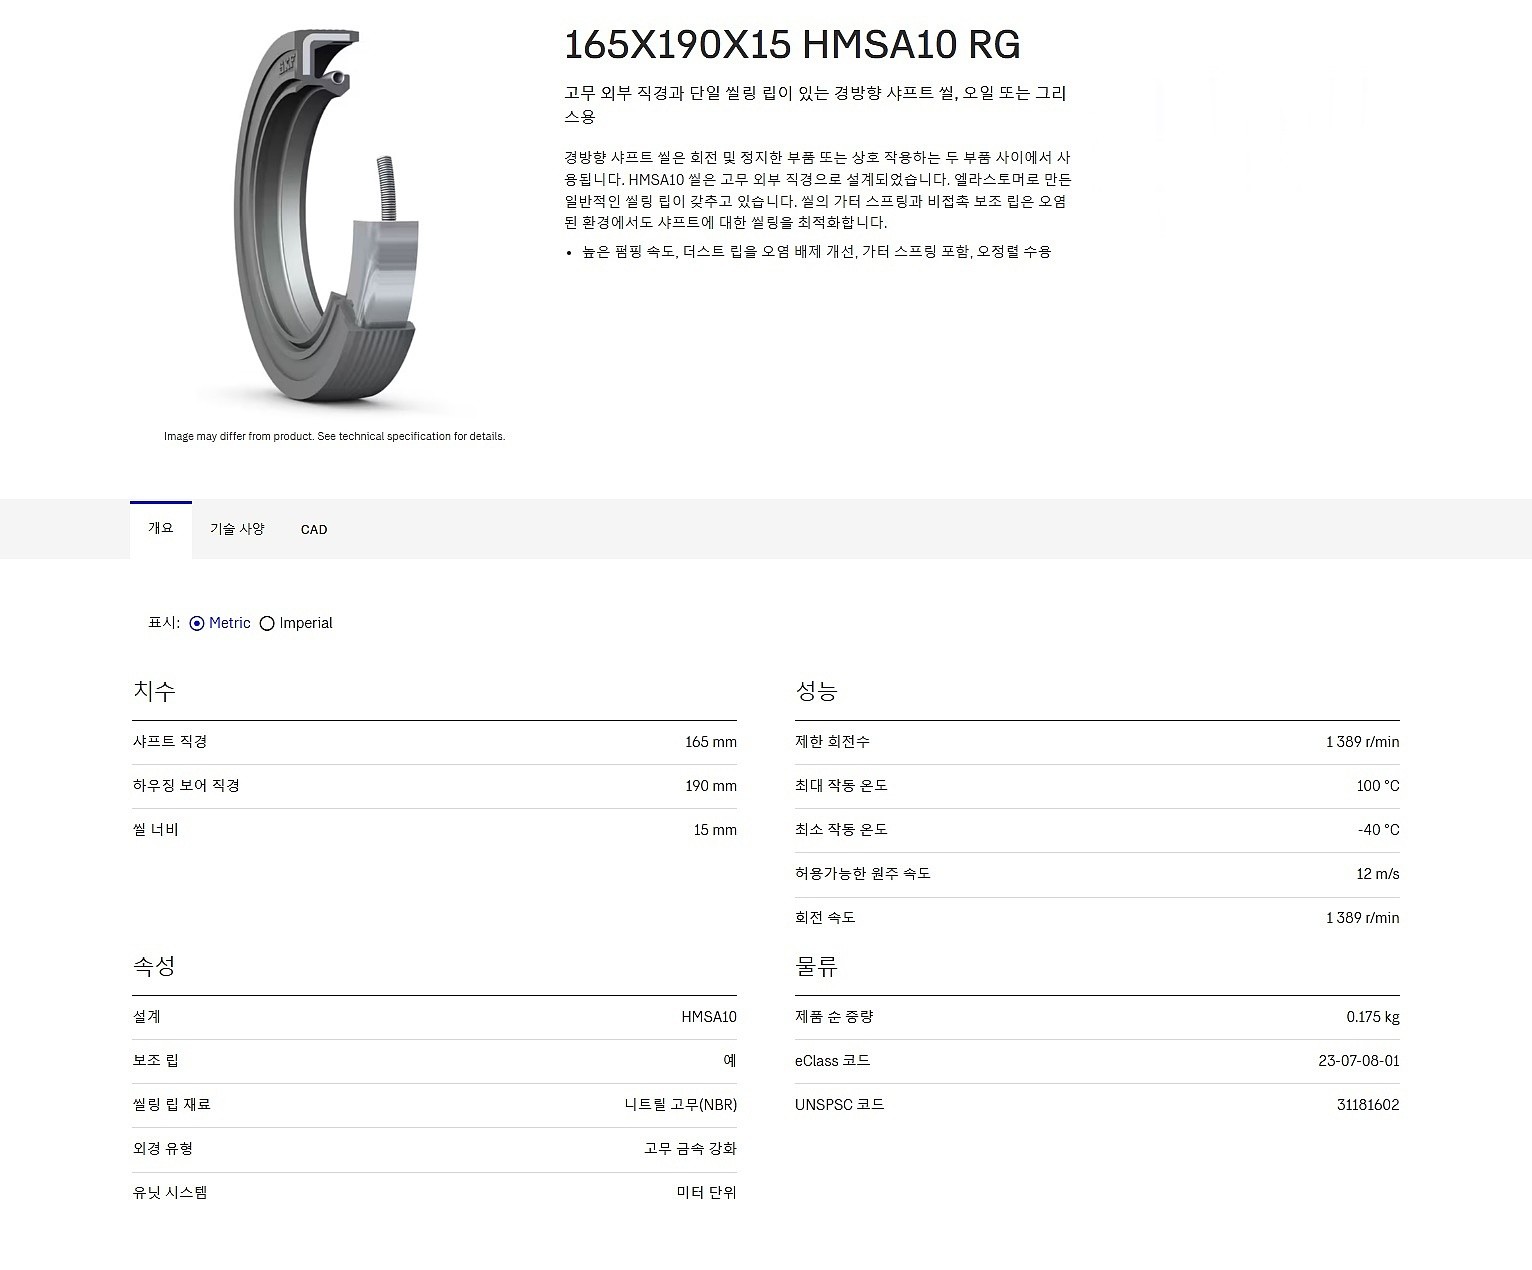Screen dimensions: 1532x1270
Task: Click the 최대 작동 온도 value 100 °C
Action: click(x=1378, y=786)
